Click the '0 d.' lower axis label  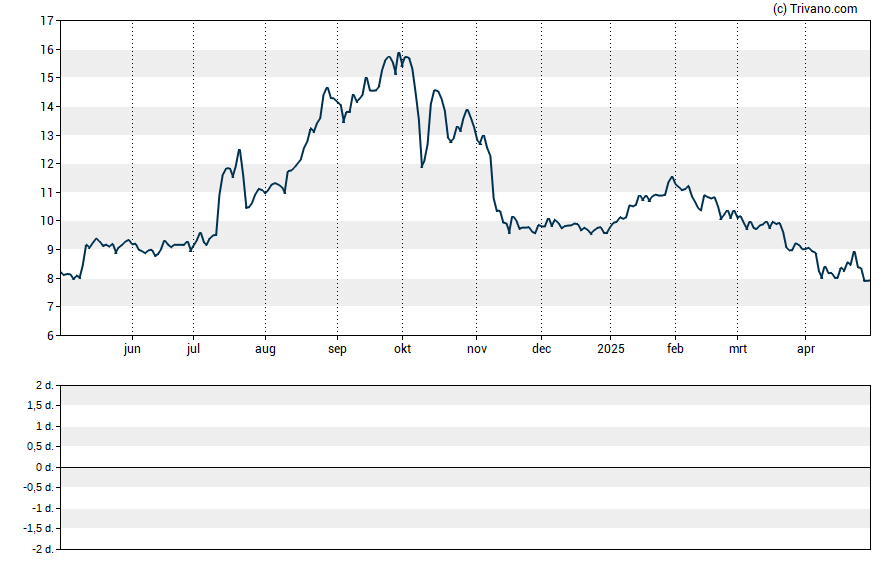(44, 468)
